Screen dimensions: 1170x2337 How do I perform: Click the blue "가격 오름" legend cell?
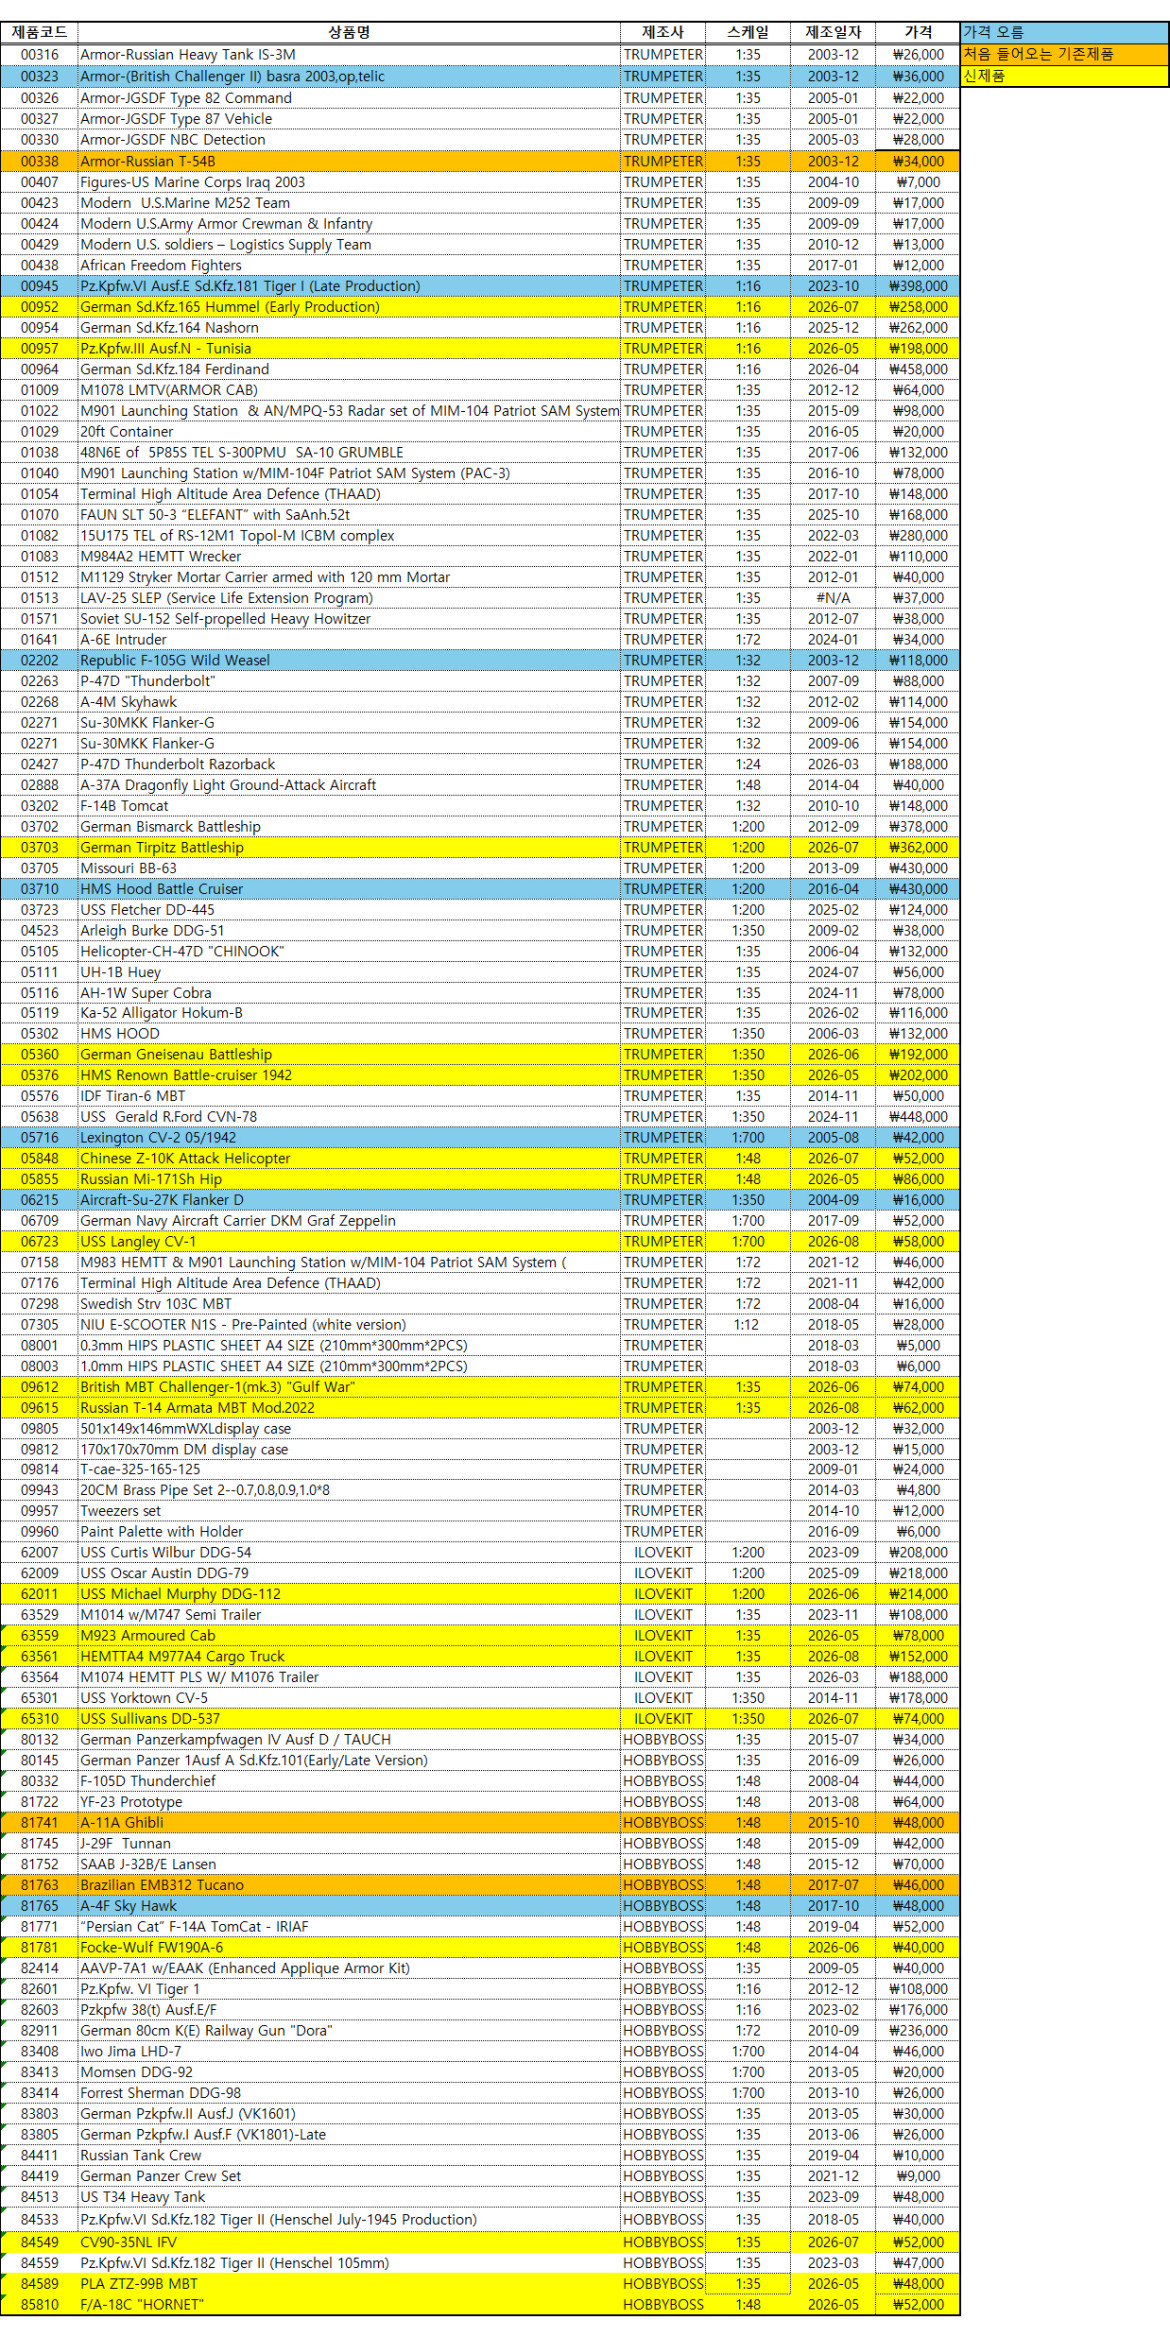[1064, 33]
